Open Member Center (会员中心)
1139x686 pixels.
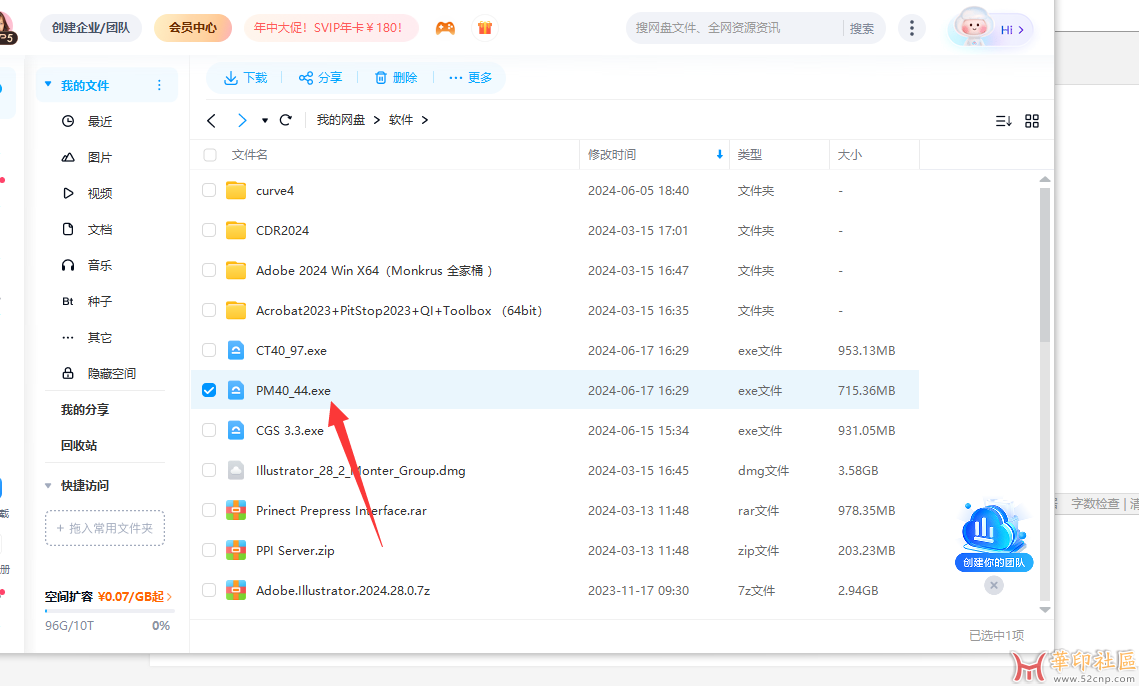coord(192,28)
